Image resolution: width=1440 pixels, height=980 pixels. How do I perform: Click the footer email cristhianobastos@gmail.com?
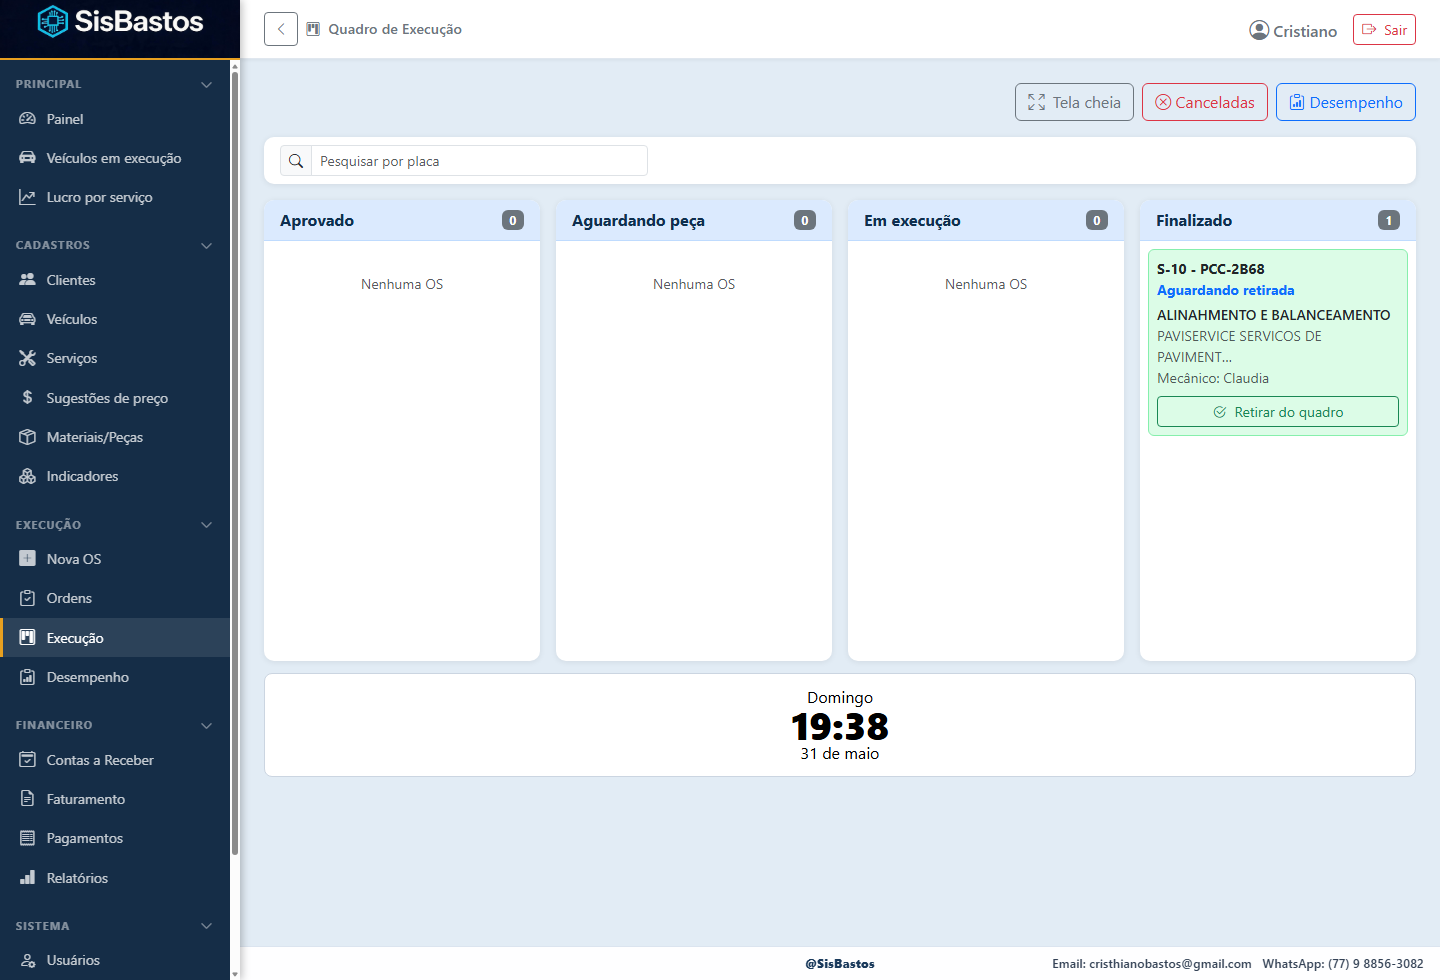[x=1170, y=964]
